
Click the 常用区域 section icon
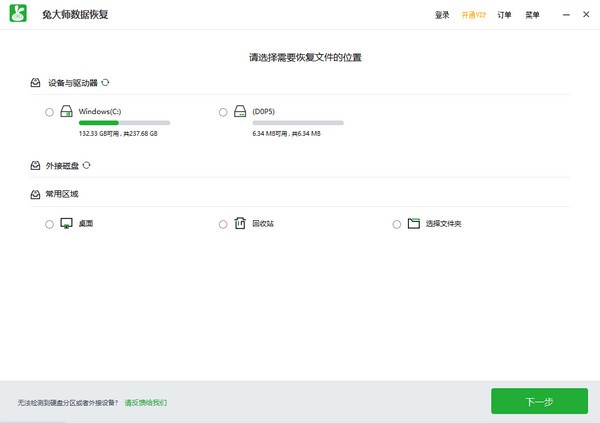pyautogui.click(x=35, y=194)
